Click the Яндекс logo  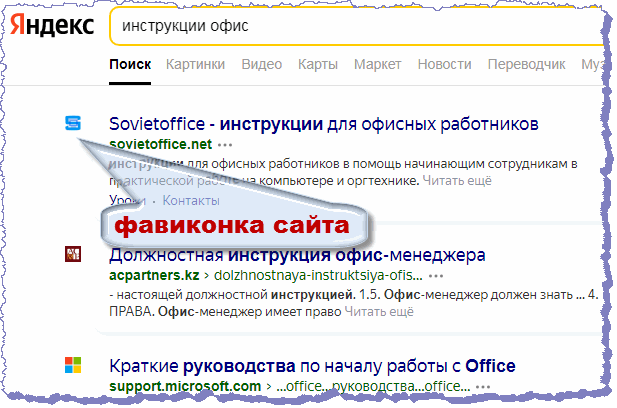coord(52,25)
